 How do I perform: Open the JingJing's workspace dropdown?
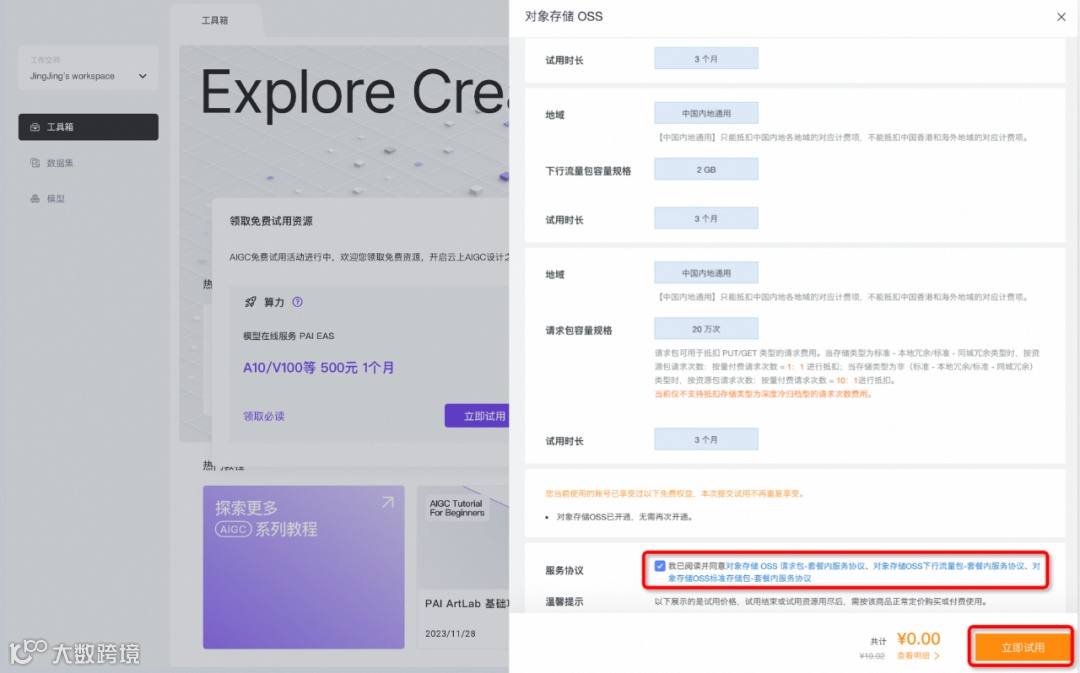tap(88, 68)
